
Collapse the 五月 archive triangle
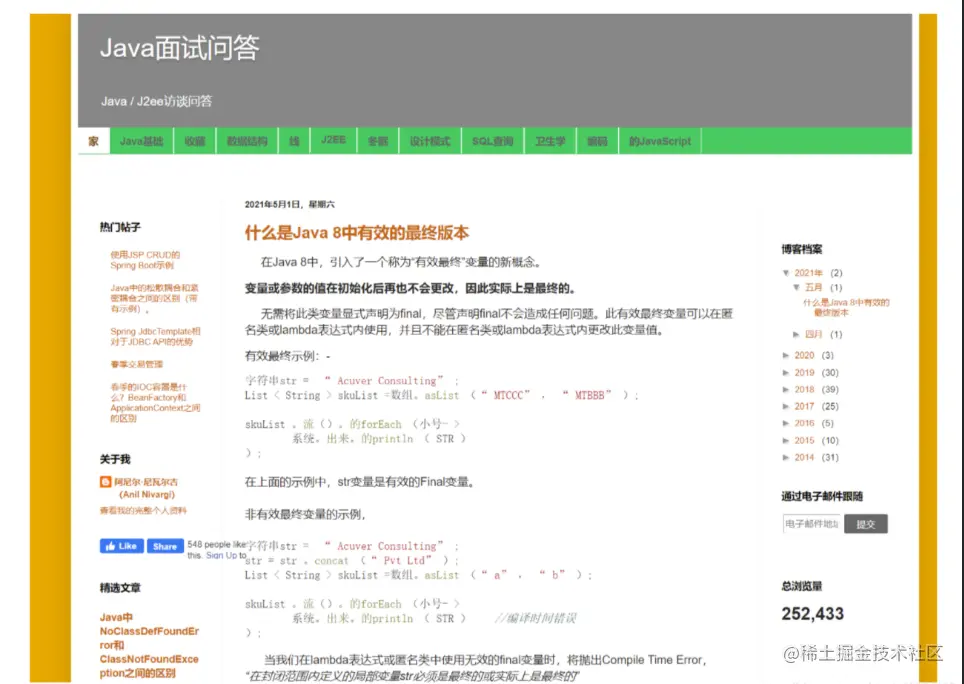(x=796, y=288)
